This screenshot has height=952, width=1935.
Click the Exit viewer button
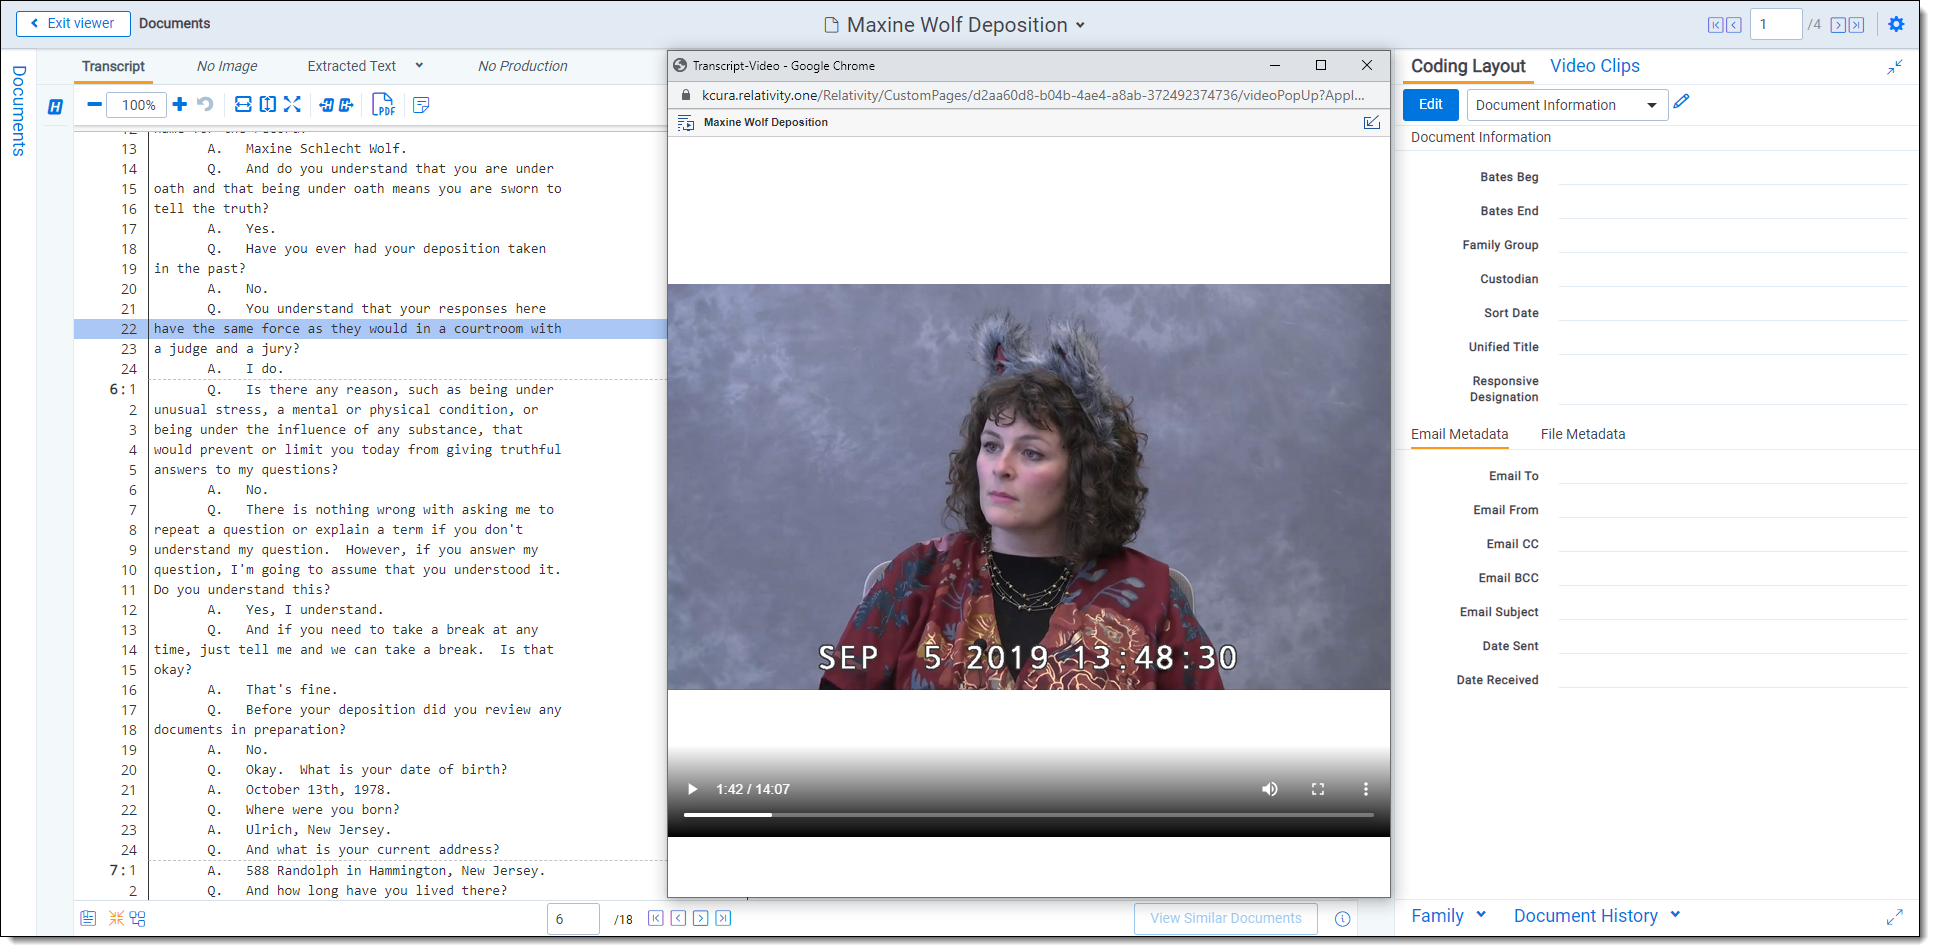pyautogui.click(x=73, y=24)
